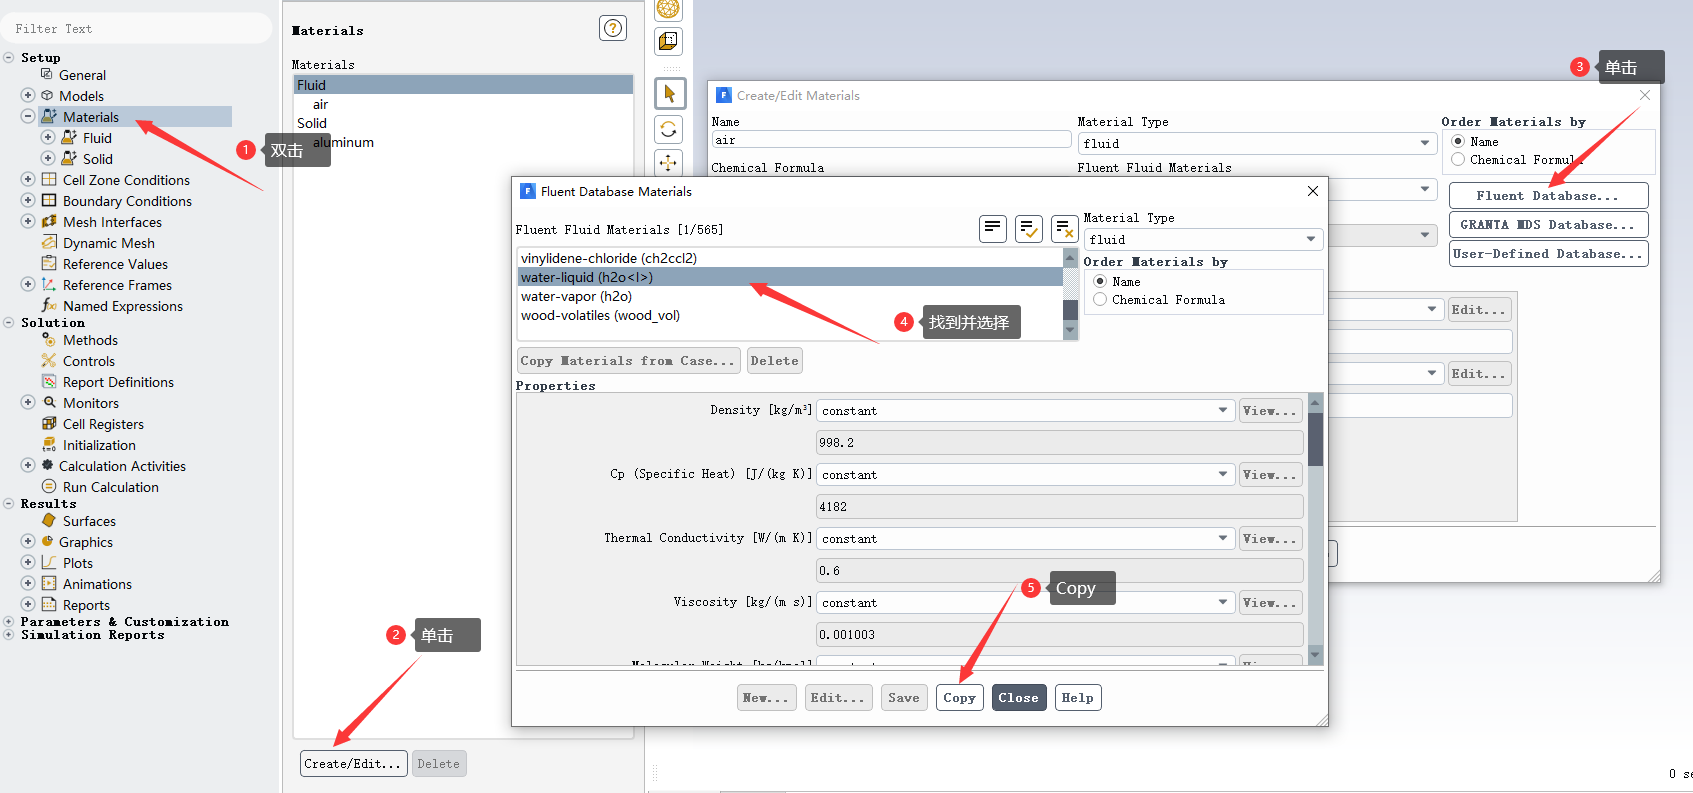
Task: Choose Name radio in Create/Edit Materials
Action: tap(1458, 142)
